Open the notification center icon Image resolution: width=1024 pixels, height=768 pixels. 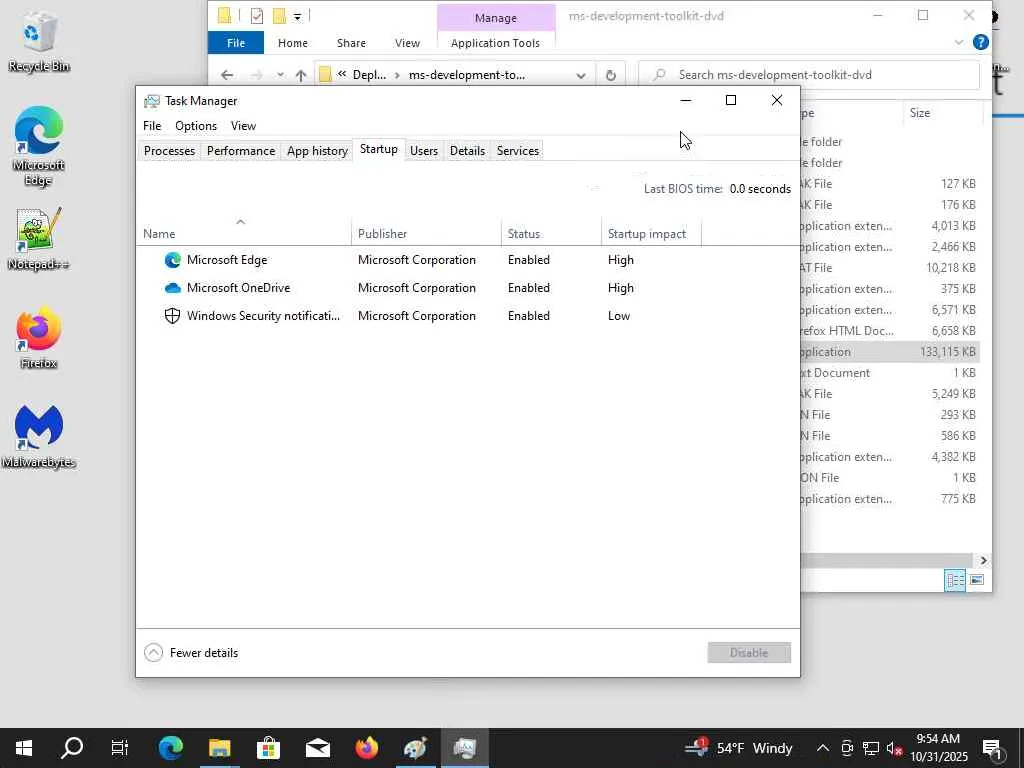(x=993, y=748)
